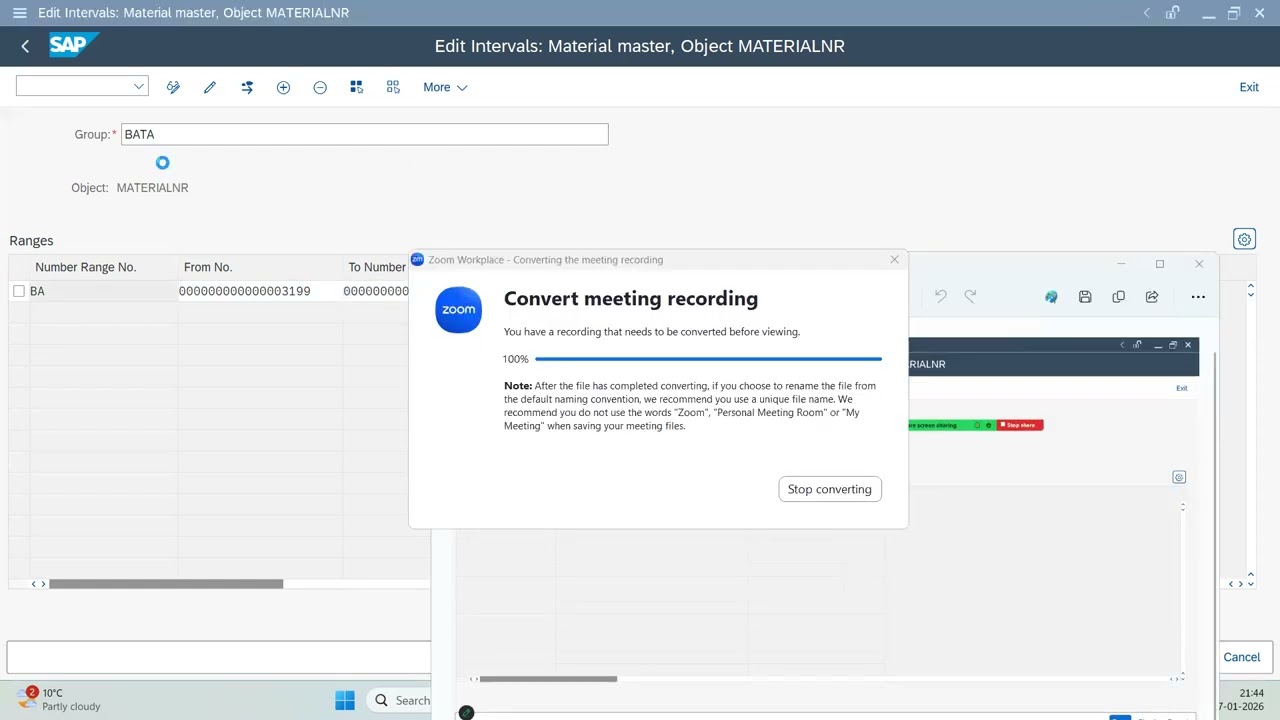Click the left chevron in SAP title bar
Image resolution: width=1280 pixels, height=720 pixels.
pyautogui.click(x=1146, y=13)
